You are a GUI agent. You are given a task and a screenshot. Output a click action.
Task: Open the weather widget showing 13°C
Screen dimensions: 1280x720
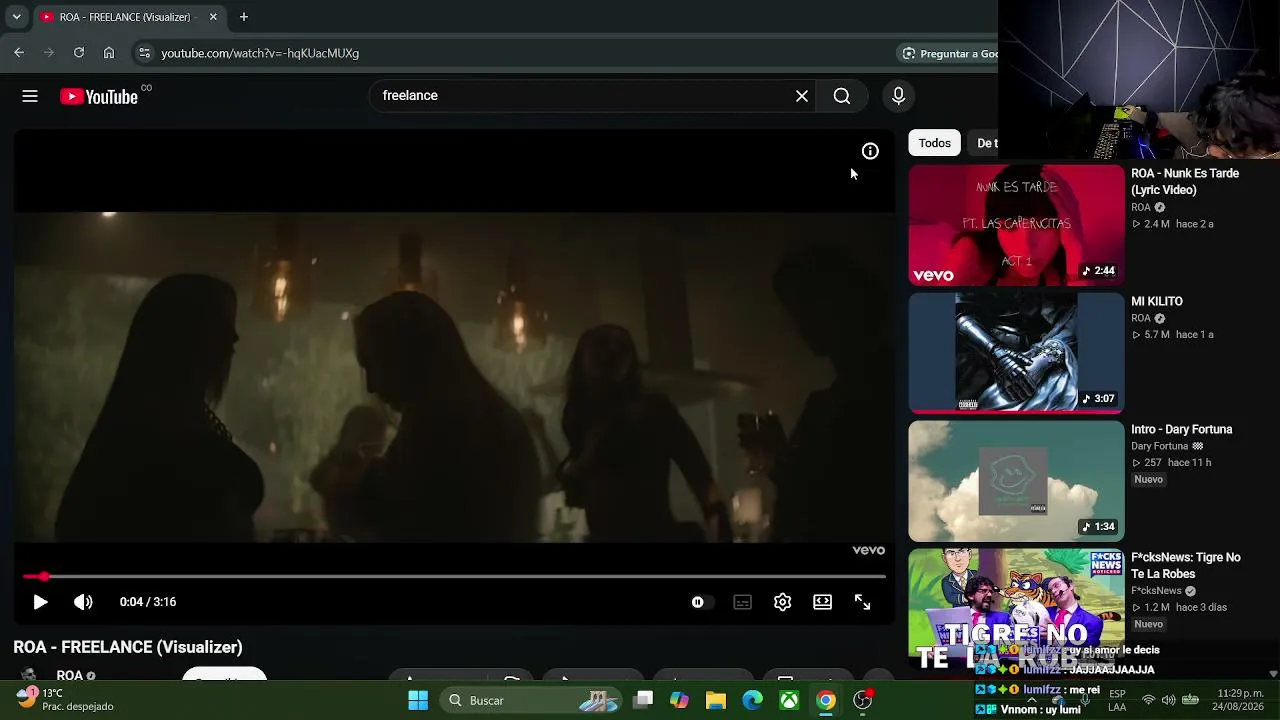[x=65, y=699]
